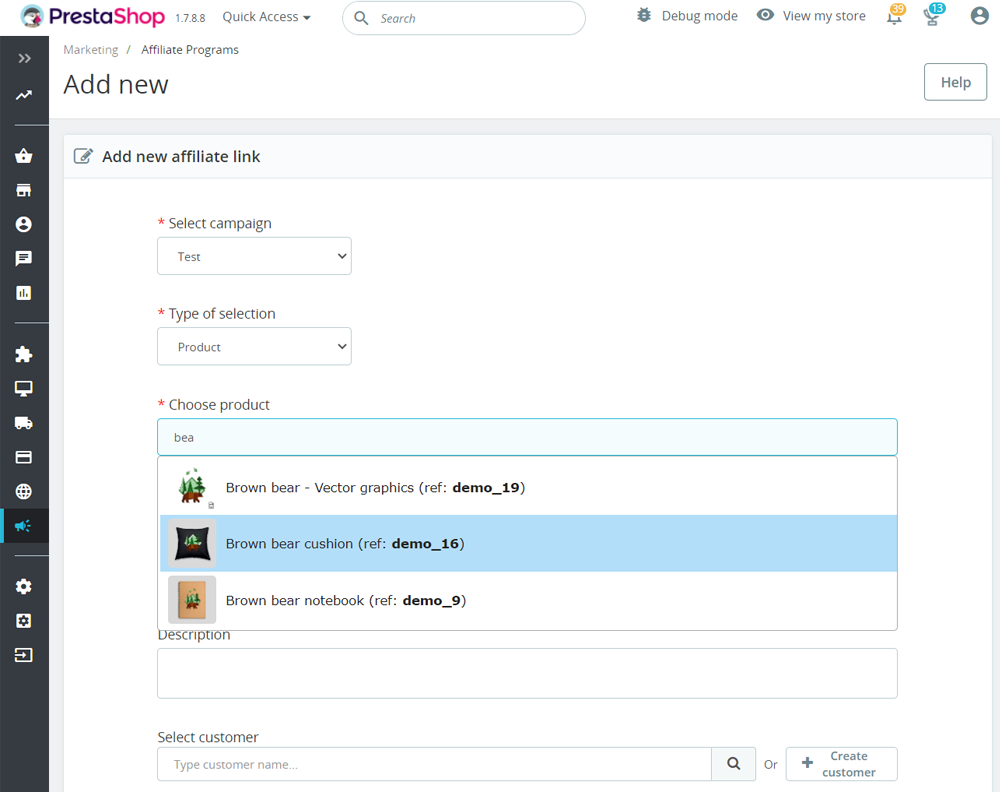Log out using the exit icon
The width and height of the screenshot is (1000, 792).
coord(24,654)
